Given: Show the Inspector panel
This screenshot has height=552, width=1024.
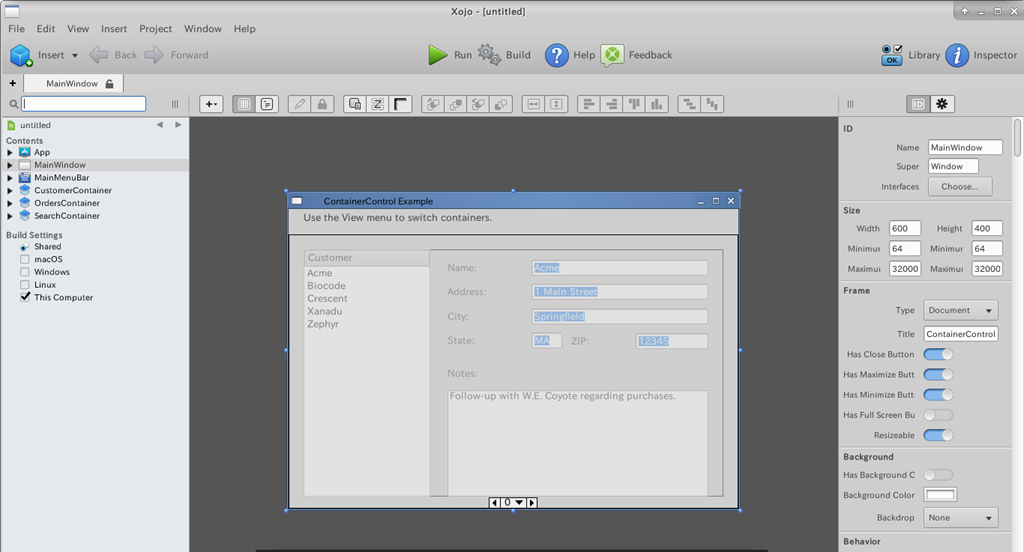Looking at the screenshot, I should (x=981, y=55).
